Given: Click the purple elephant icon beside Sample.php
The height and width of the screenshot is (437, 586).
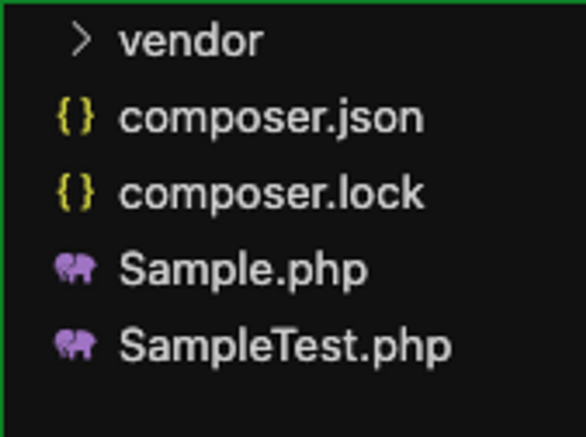Looking at the screenshot, I should 76,268.
